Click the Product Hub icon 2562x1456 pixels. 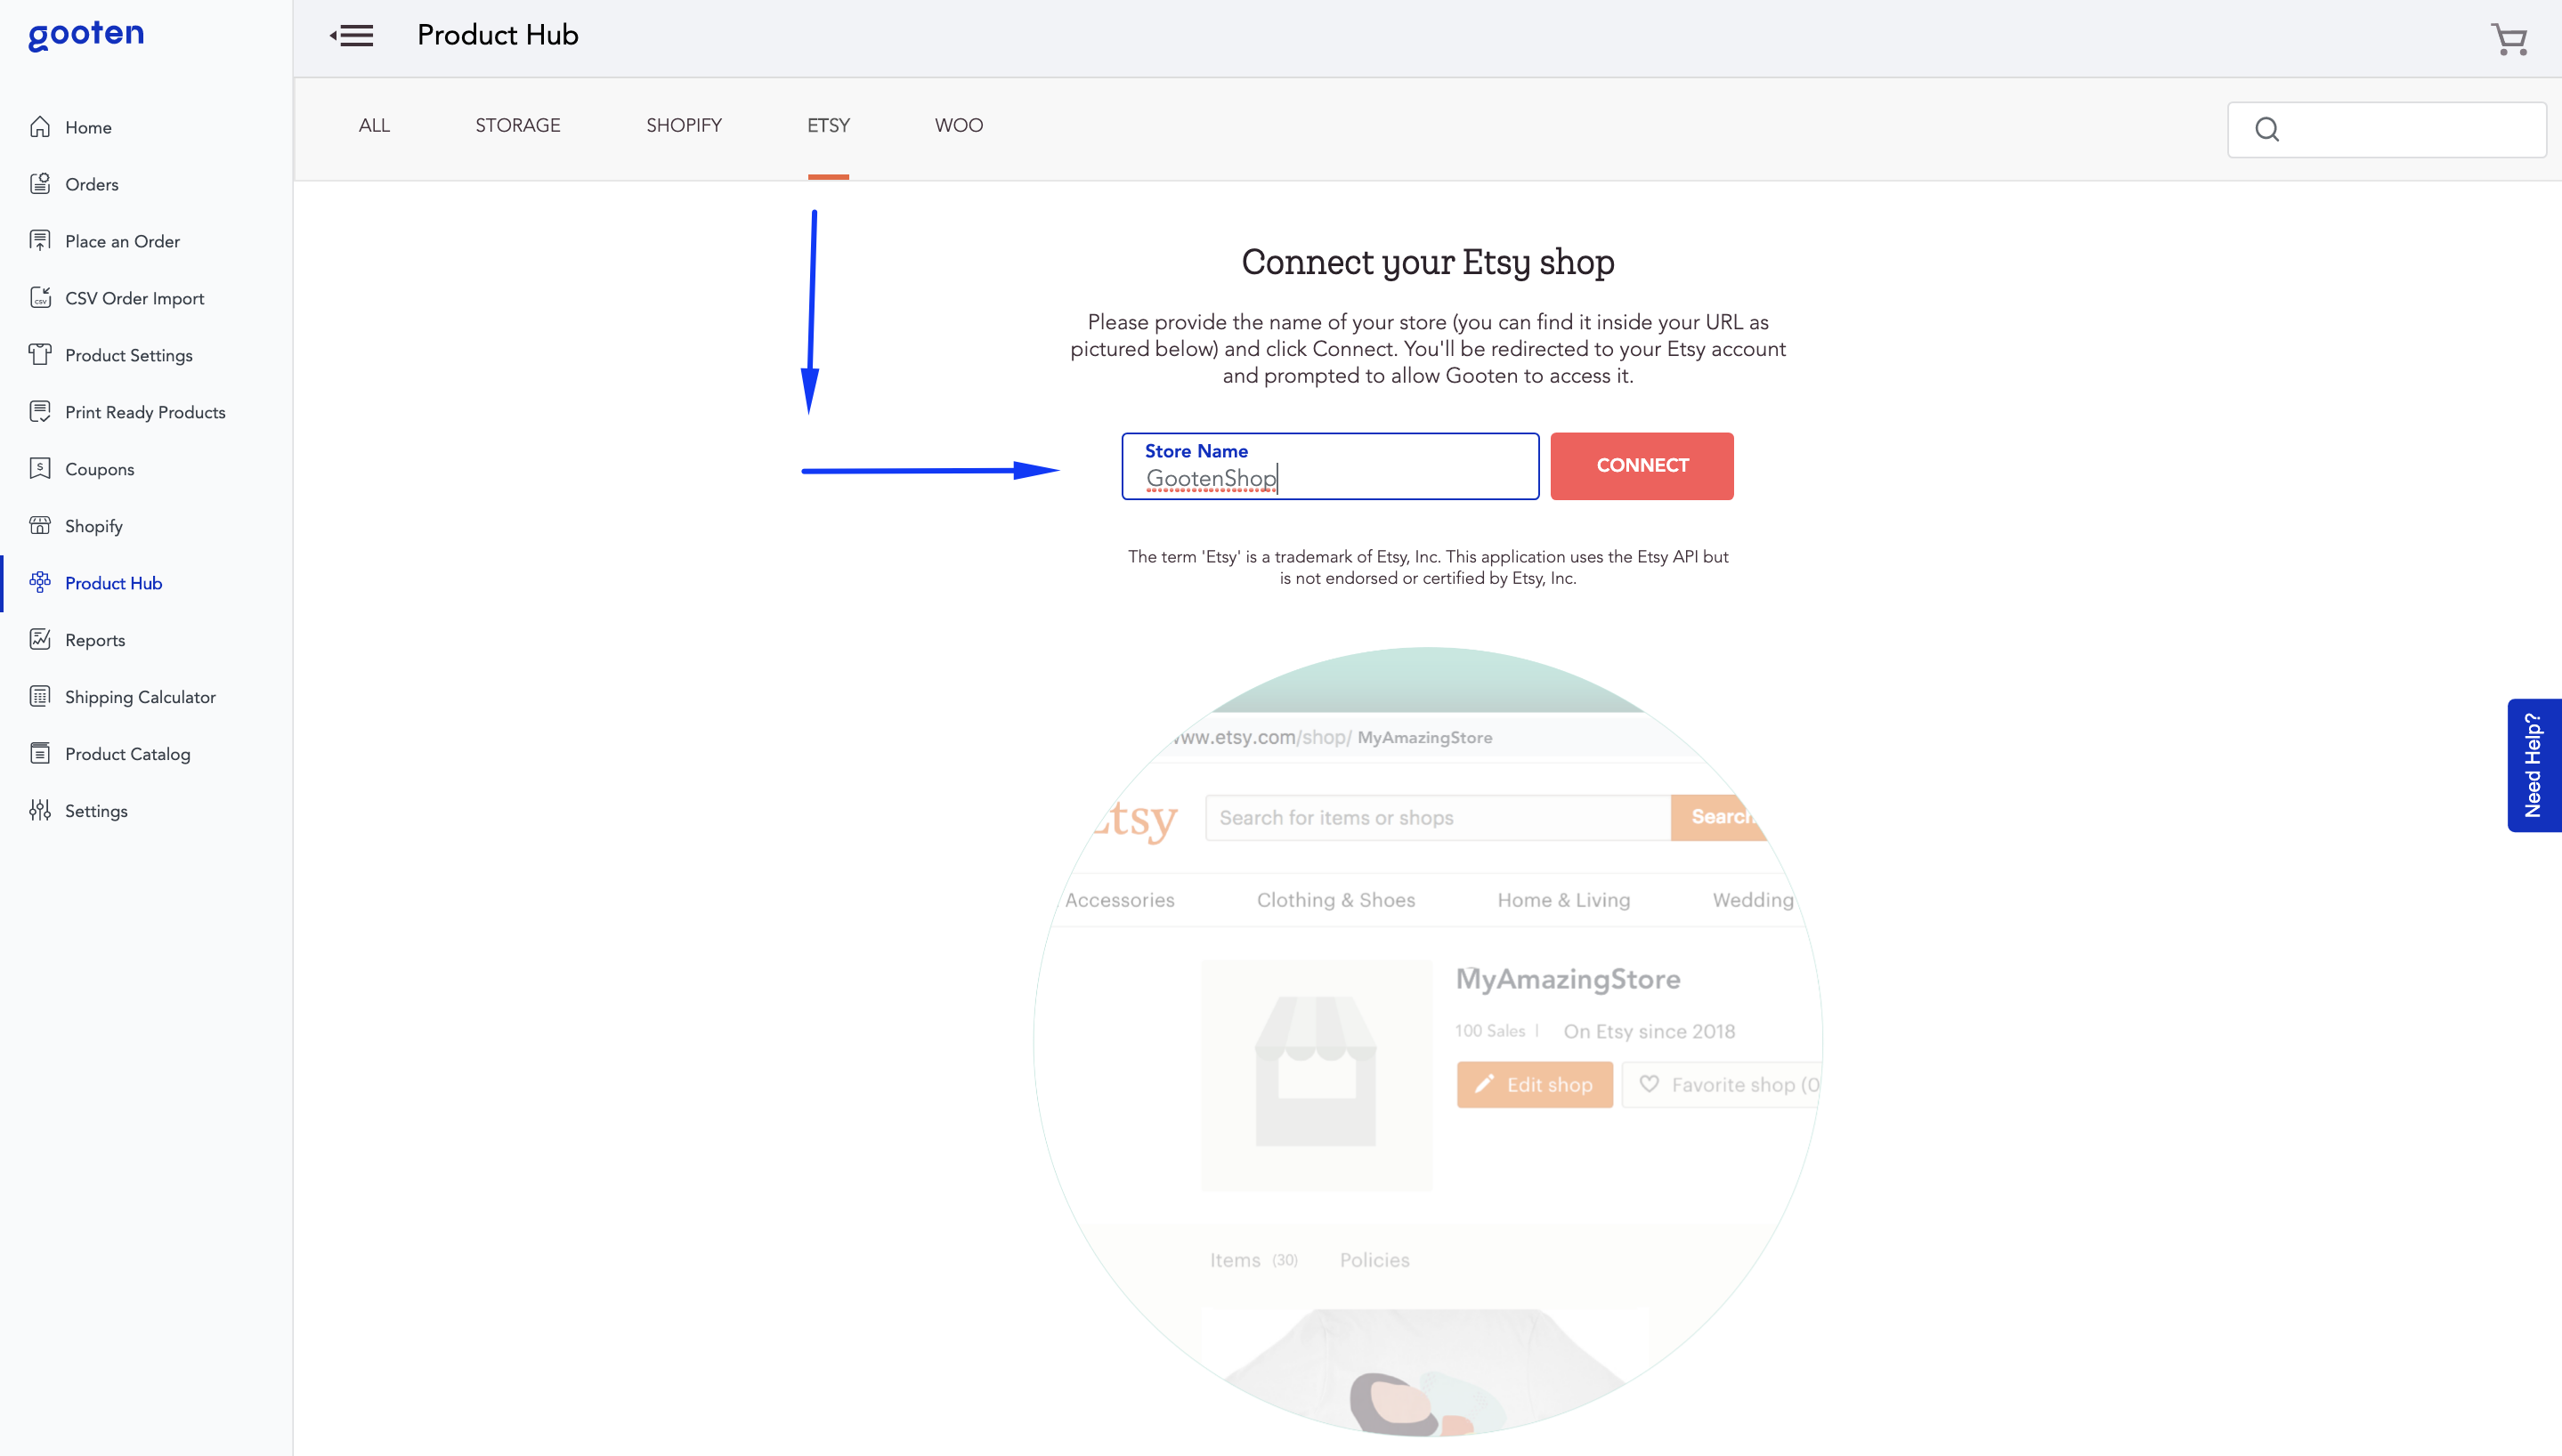(x=40, y=583)
